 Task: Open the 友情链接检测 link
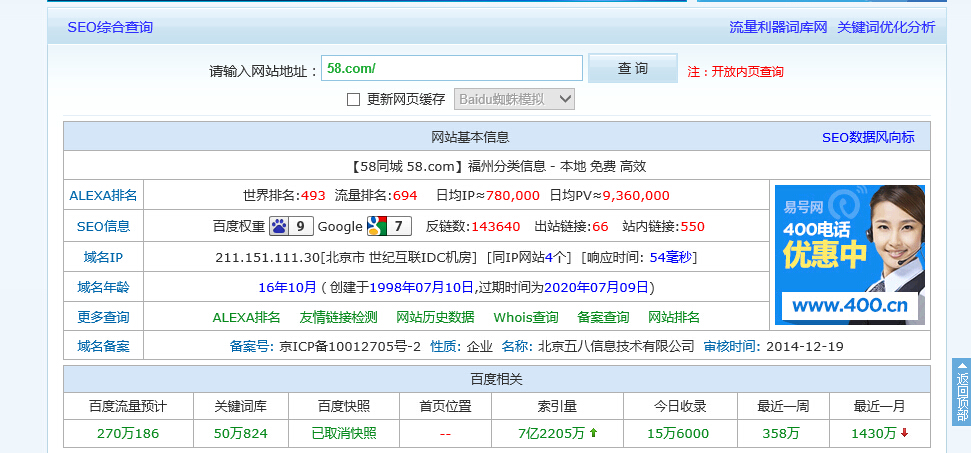[338, 317]
